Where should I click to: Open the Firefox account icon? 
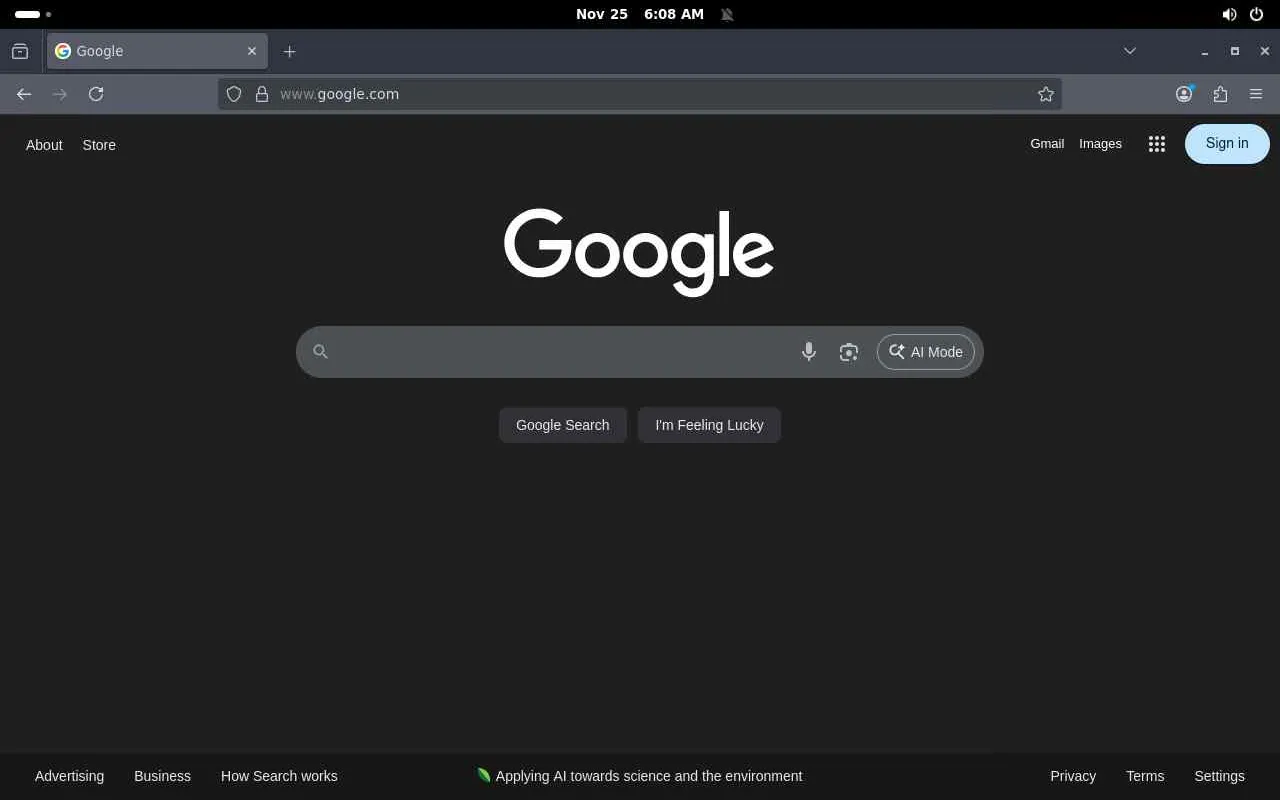coord(1184,94)
